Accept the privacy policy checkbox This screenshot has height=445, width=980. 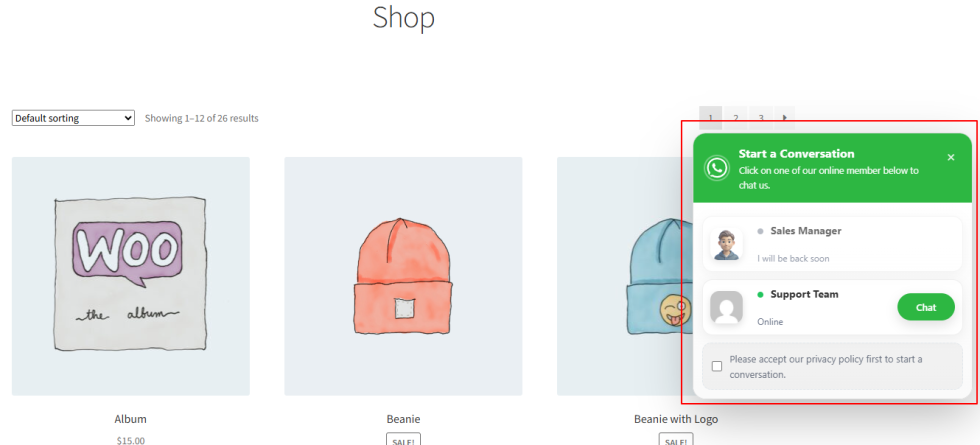click(x=717, y=366)
